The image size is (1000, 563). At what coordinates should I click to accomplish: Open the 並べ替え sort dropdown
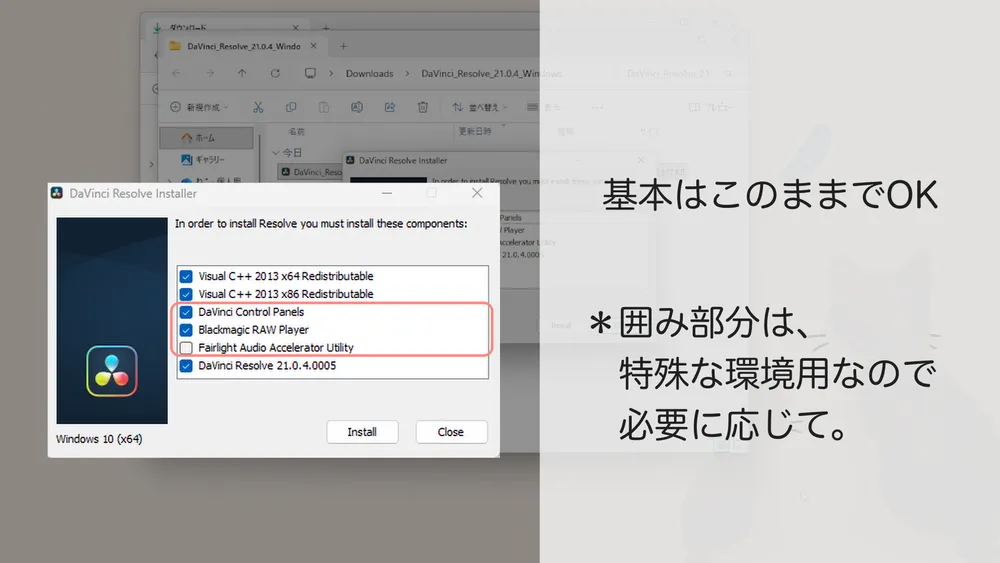tap(480, 107)
